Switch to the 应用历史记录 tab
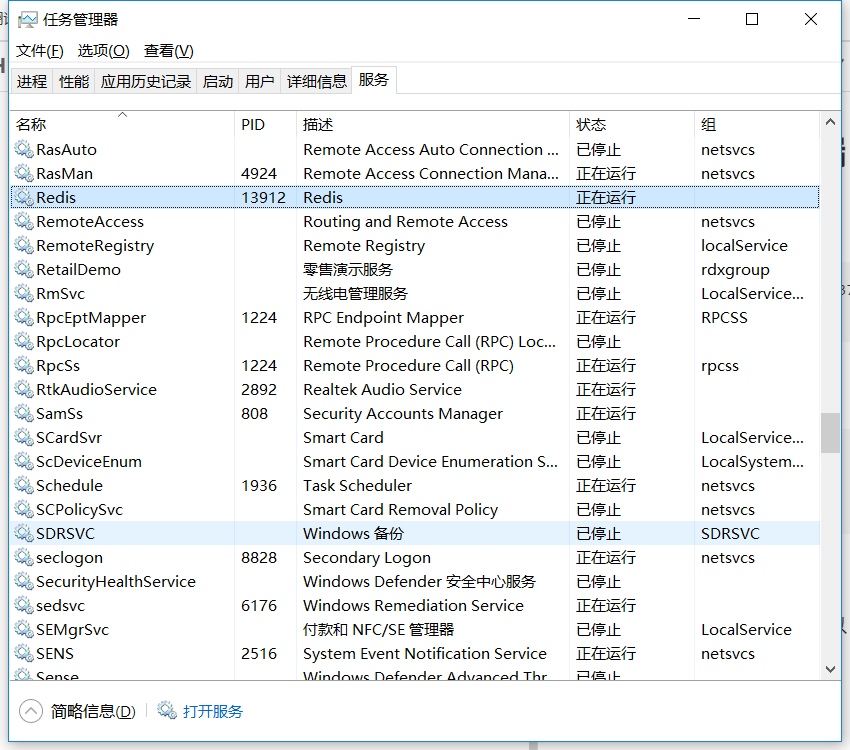The height and width of the screenshot is (750, 850). pyautogui.click(x=146, y=81)
